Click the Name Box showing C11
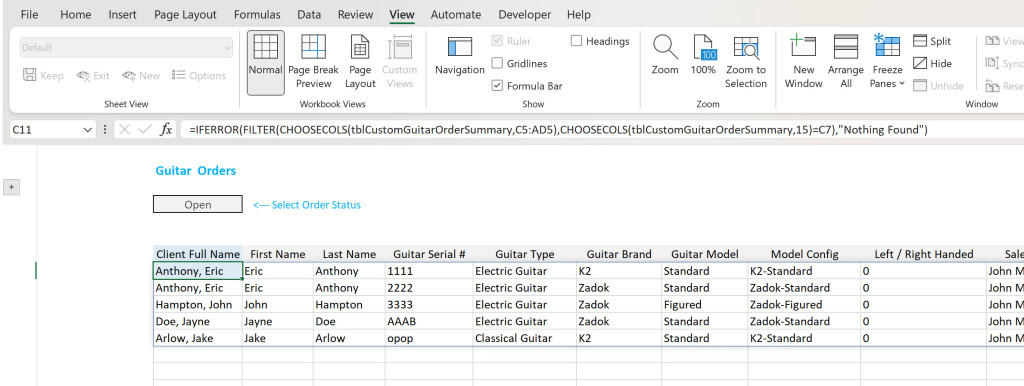The image size is (1024, 386). (46, 130)
